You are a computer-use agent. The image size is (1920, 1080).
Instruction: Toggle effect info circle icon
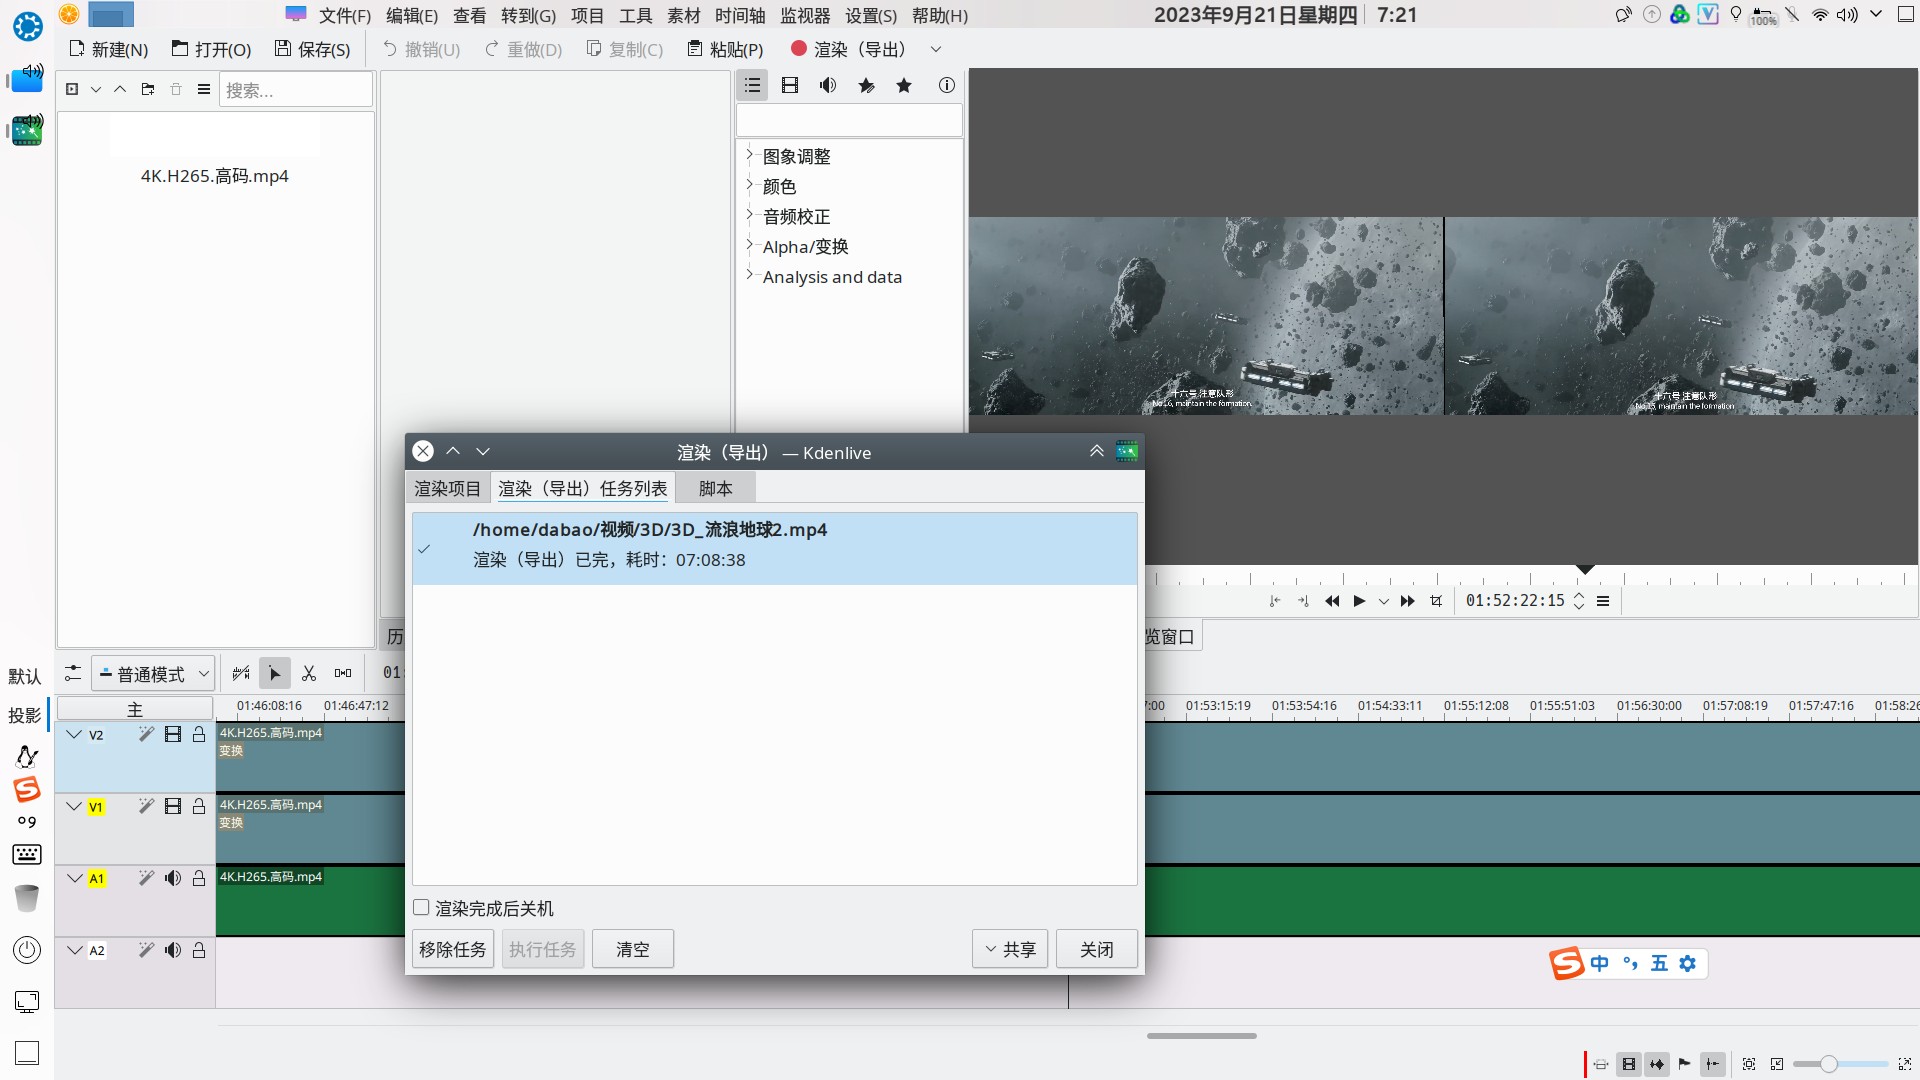(947, 86)
